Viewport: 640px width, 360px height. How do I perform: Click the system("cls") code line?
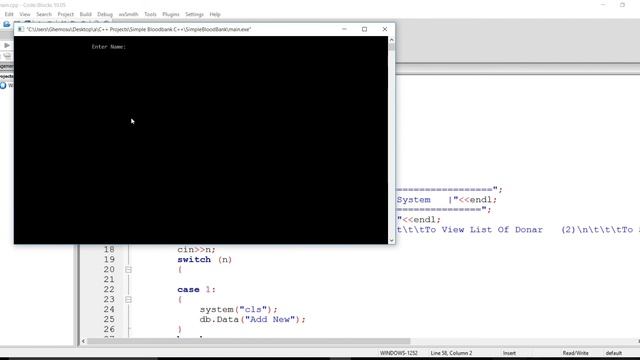238,309
